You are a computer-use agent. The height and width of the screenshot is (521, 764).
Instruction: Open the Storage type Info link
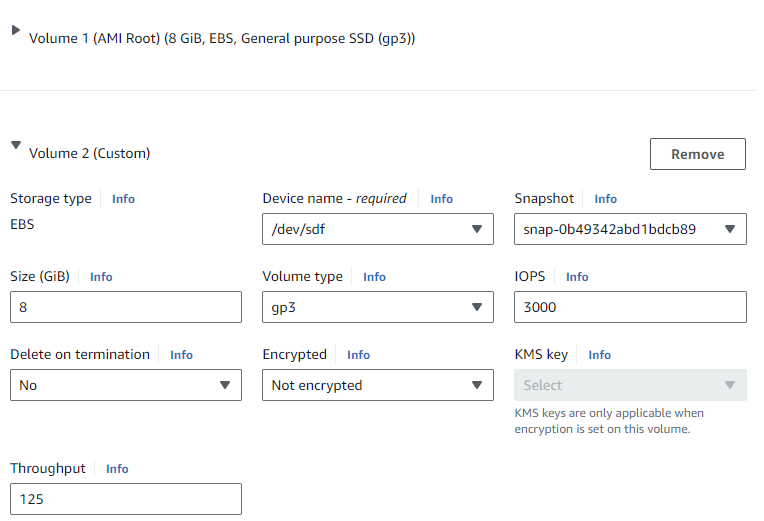click(123, 199)
